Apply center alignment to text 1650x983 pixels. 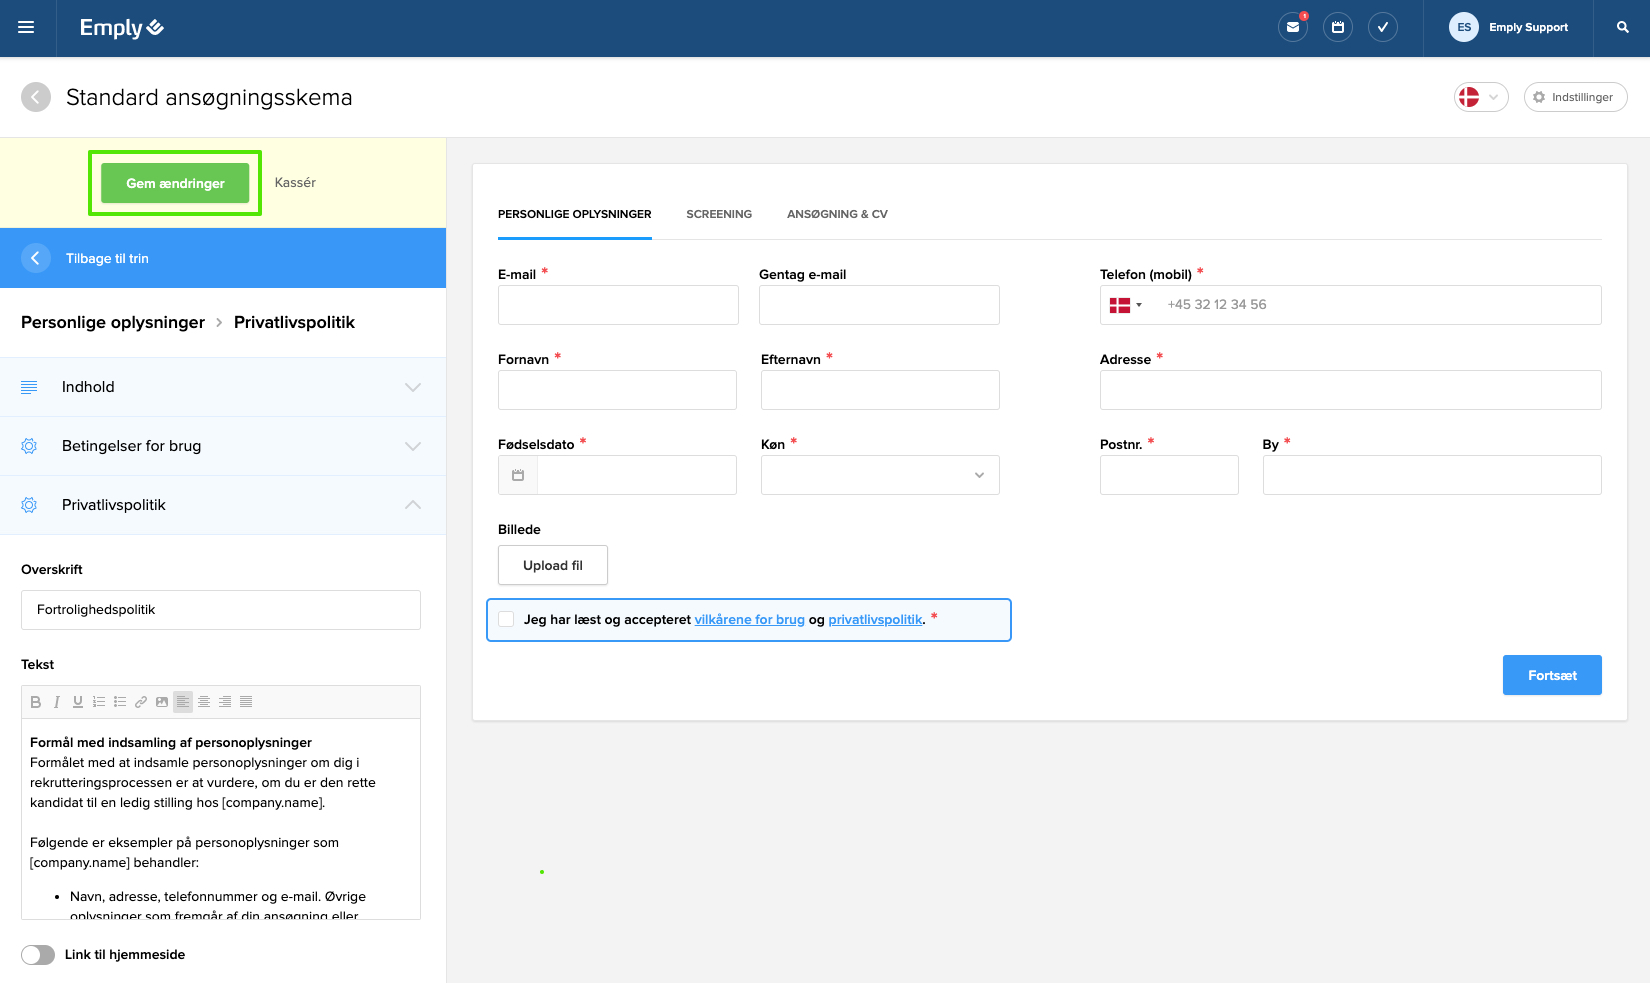(x=204, y=702)
